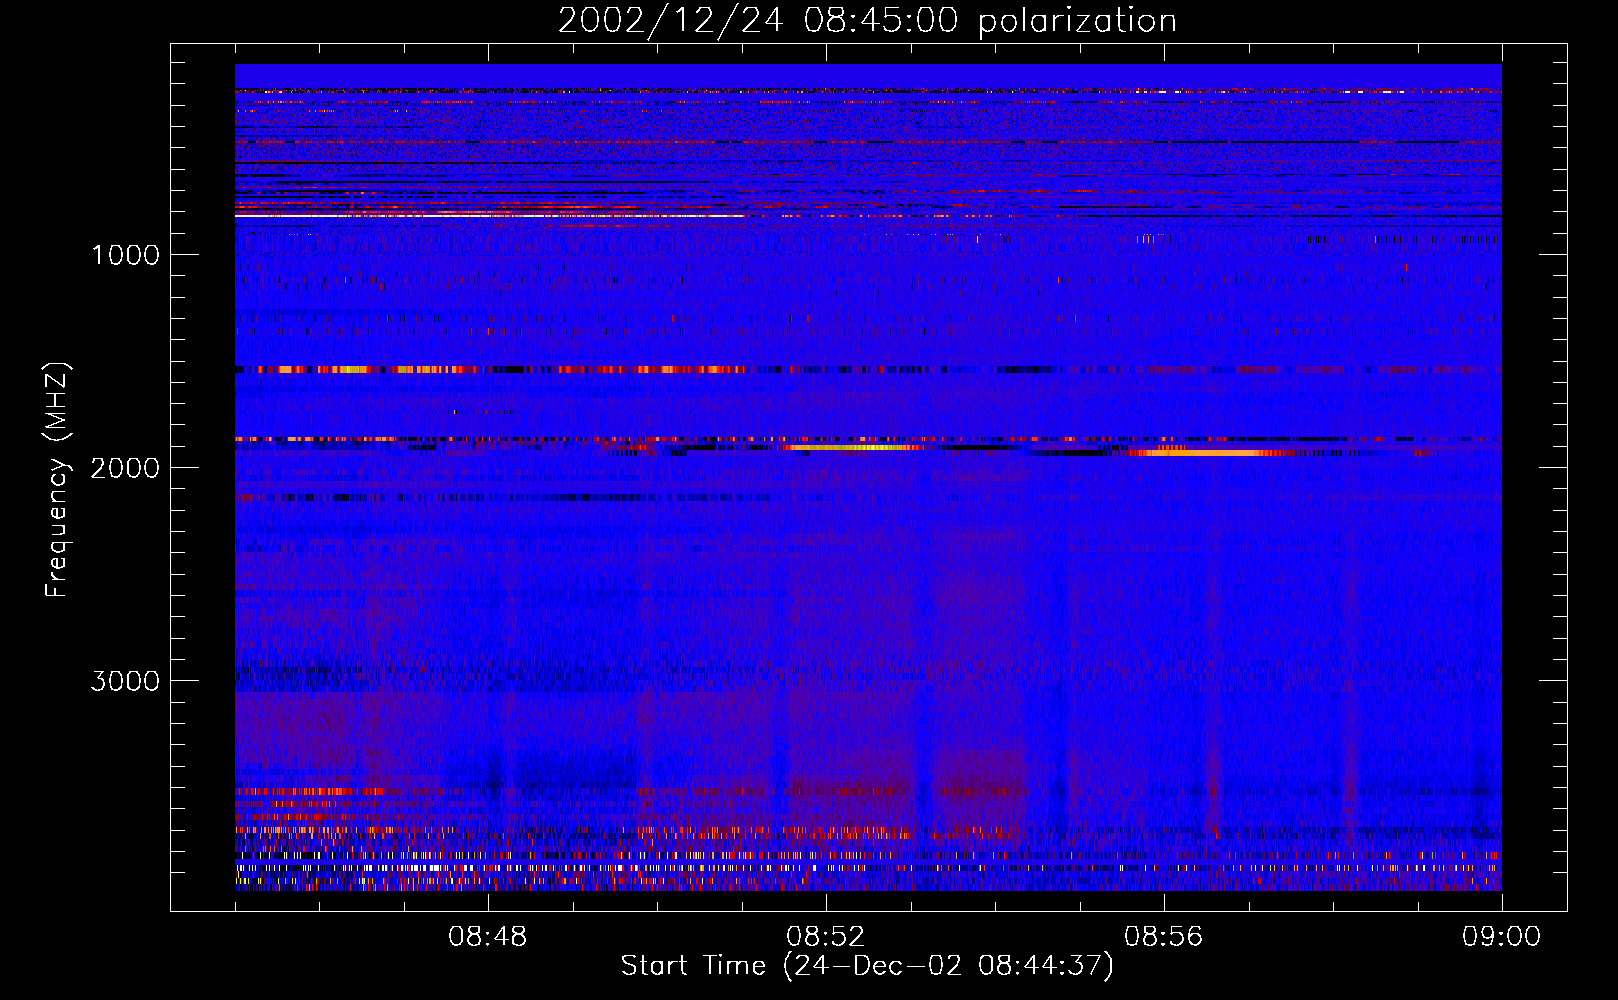Screen dimensions: 1618x1000
Task: Click the 'Frequency (MHZ)' axis title
Action: (57, 479)
